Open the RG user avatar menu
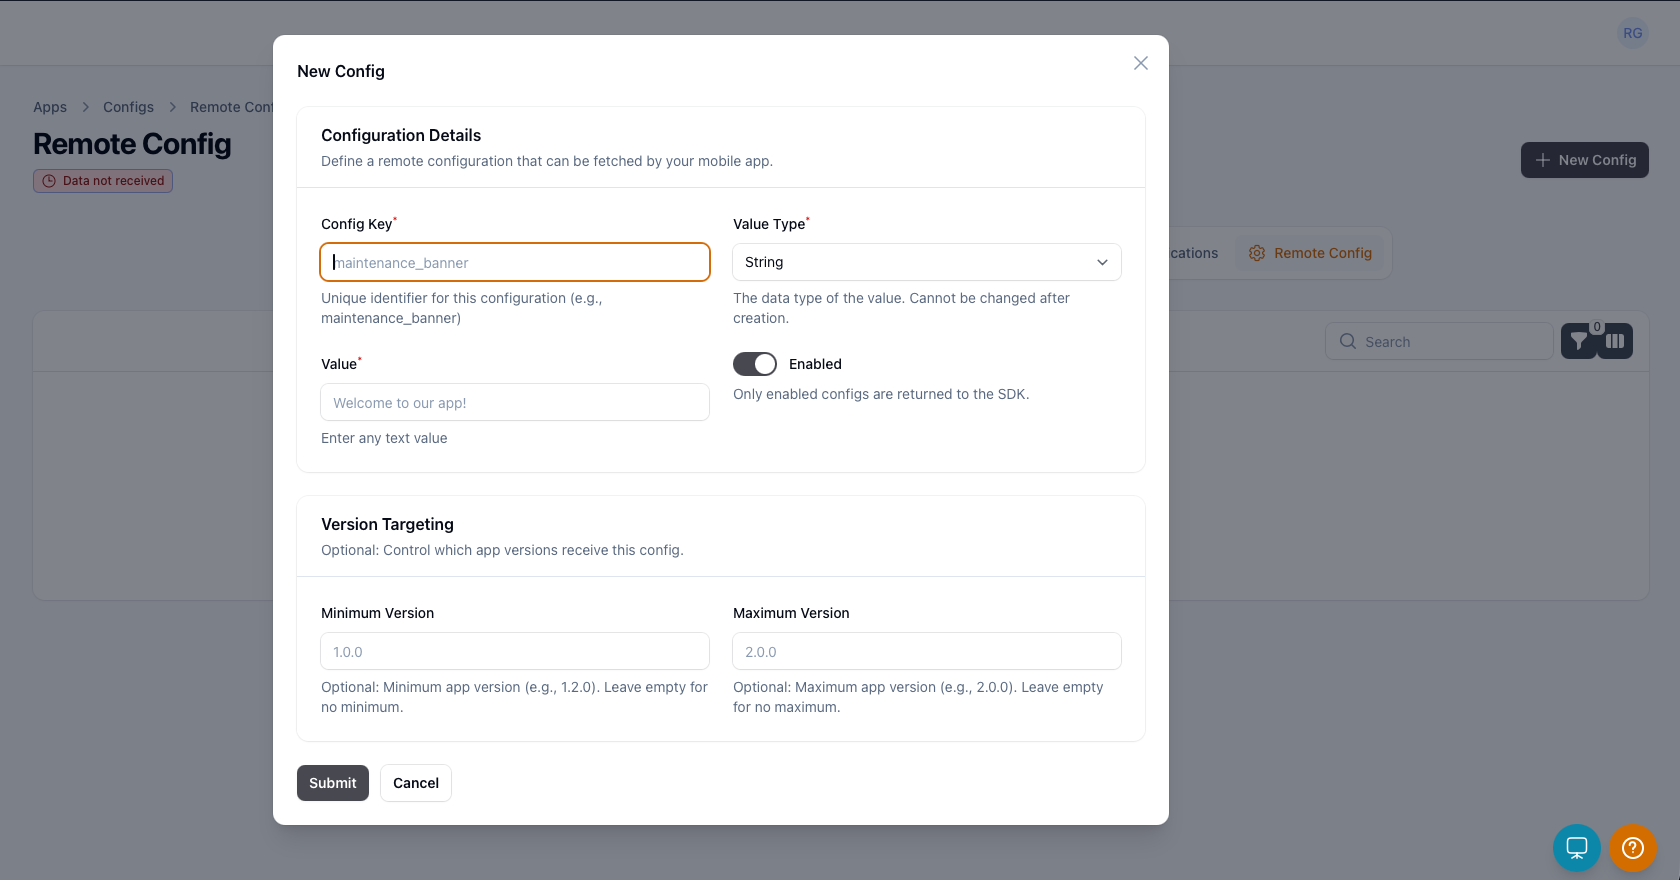 click(1633, 33)
